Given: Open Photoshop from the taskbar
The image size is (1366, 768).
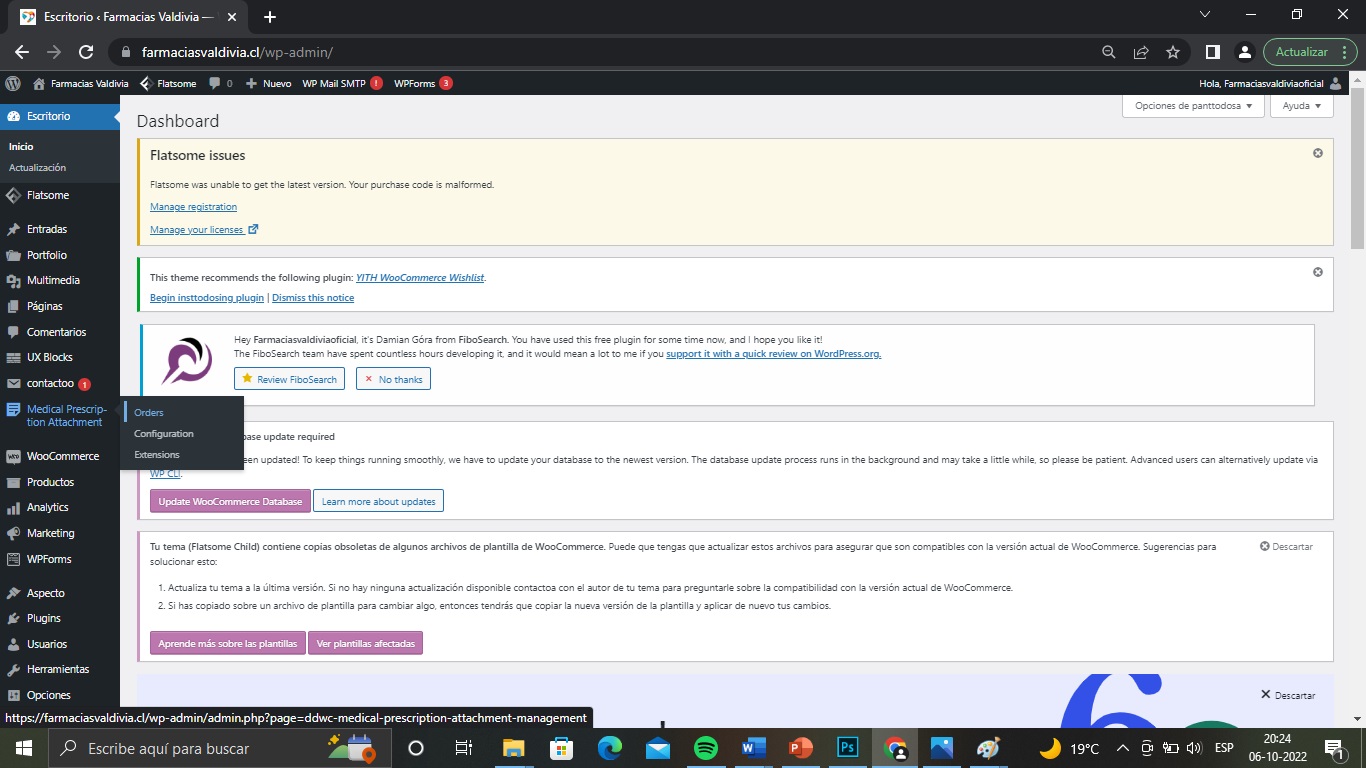Looking at the screenshot, I should pyautogui.click(x=848, y=748).
